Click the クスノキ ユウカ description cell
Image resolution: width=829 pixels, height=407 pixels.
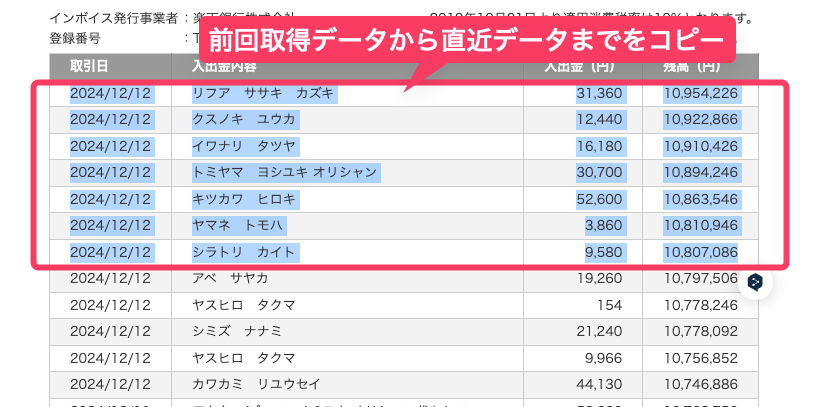pyautogui.click(x=244, y=120)
